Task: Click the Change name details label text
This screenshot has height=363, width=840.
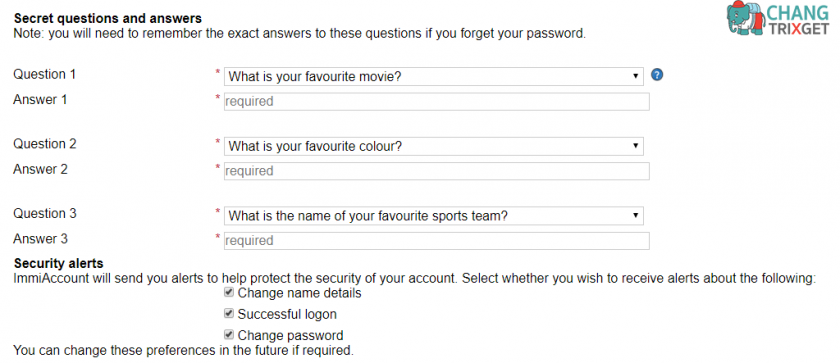Action: click(299, 293)
